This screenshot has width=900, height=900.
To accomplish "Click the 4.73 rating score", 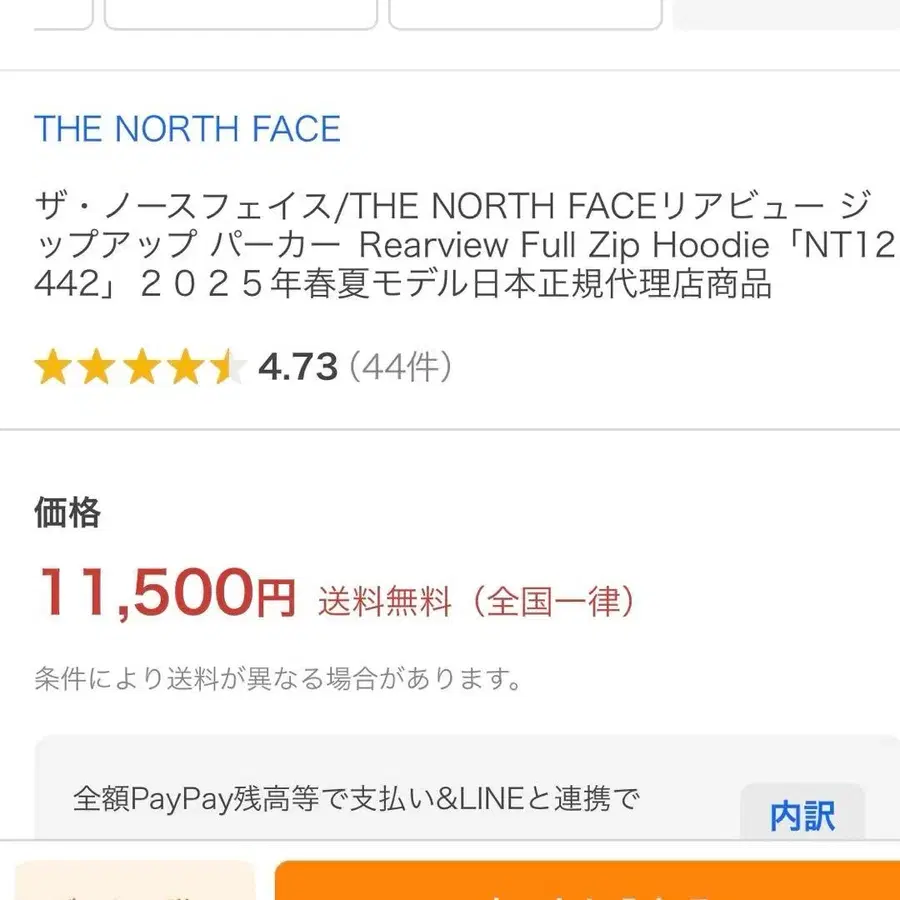I will pos(298,366).
